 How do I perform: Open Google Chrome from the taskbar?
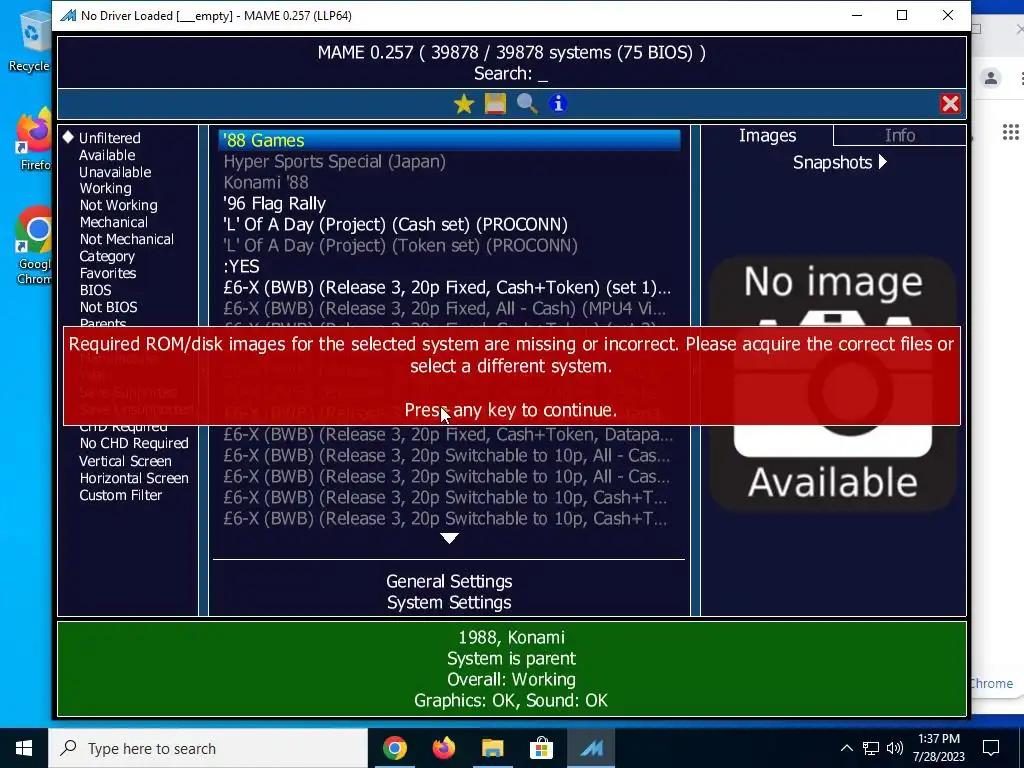(x=395, y=748)
